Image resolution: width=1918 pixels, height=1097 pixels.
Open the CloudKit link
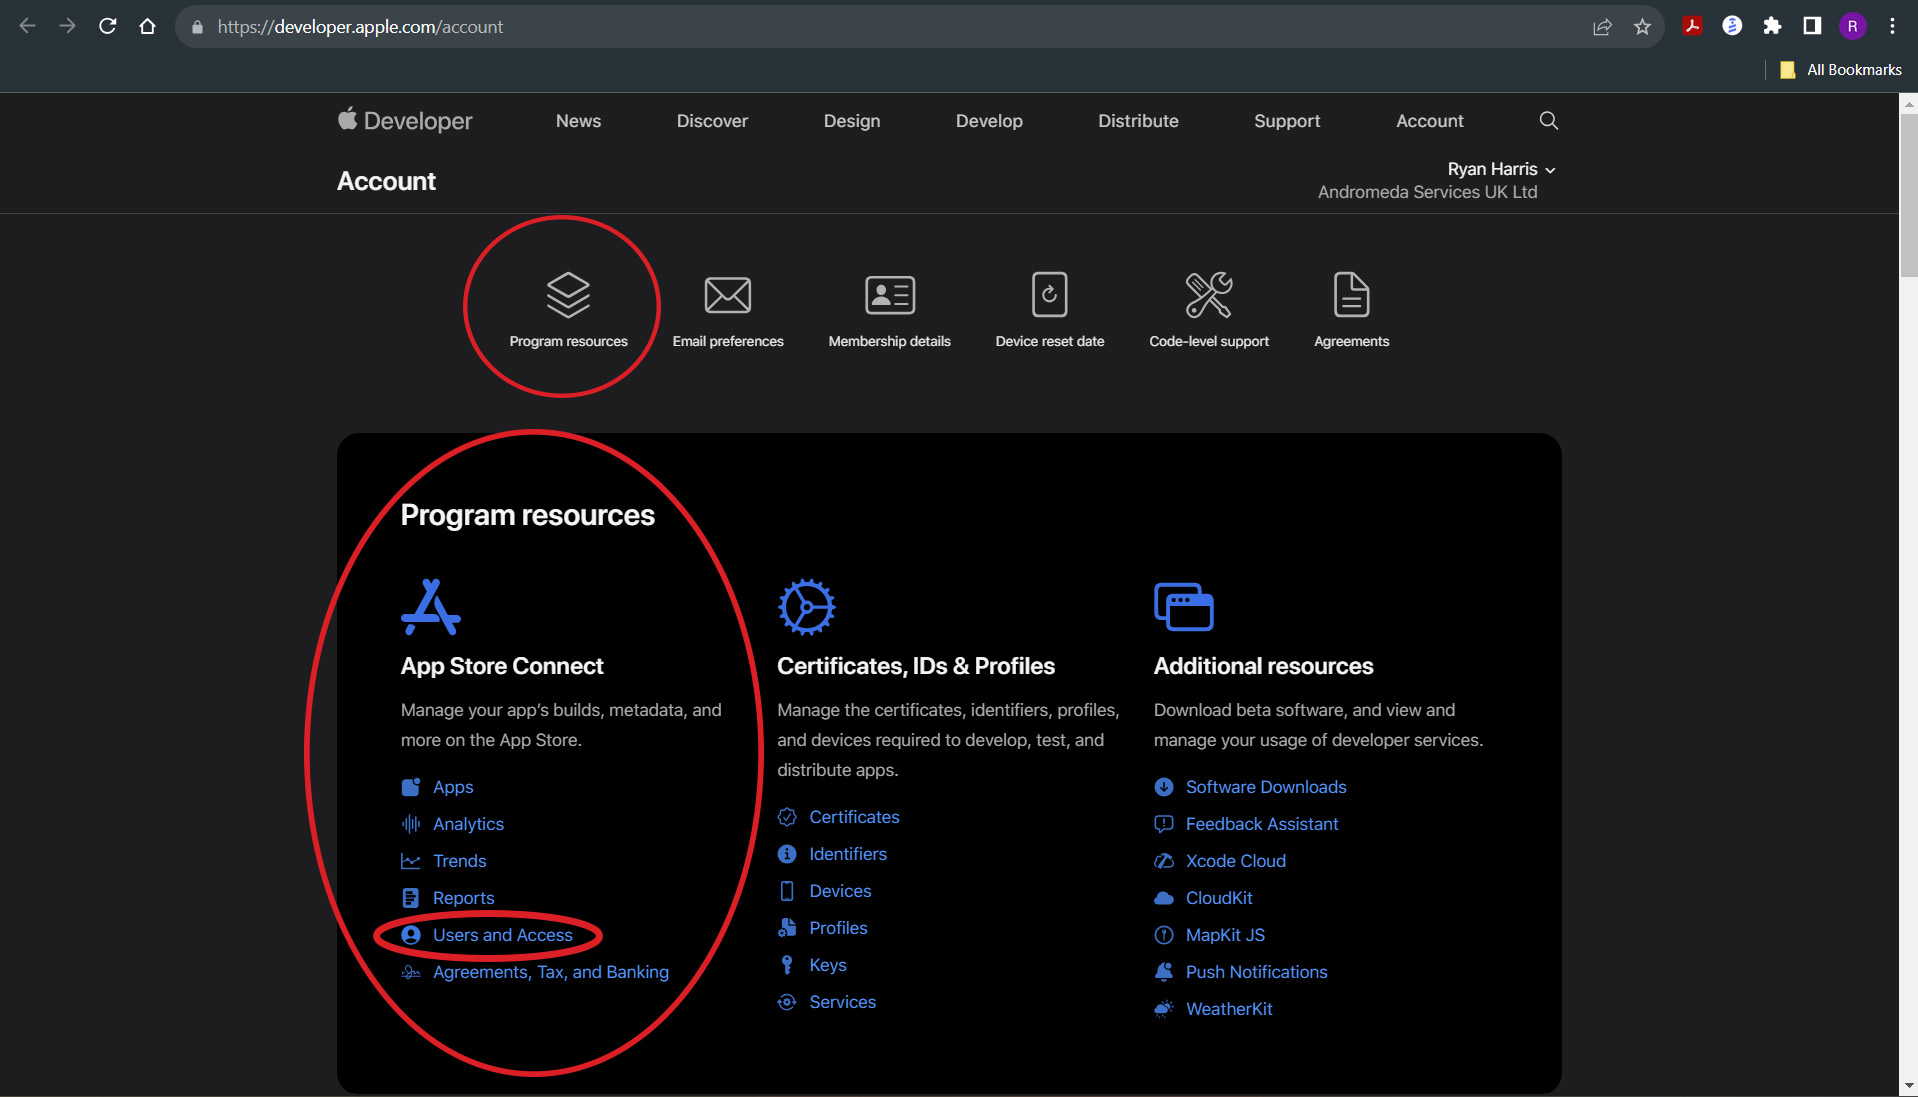(1219, 898)
